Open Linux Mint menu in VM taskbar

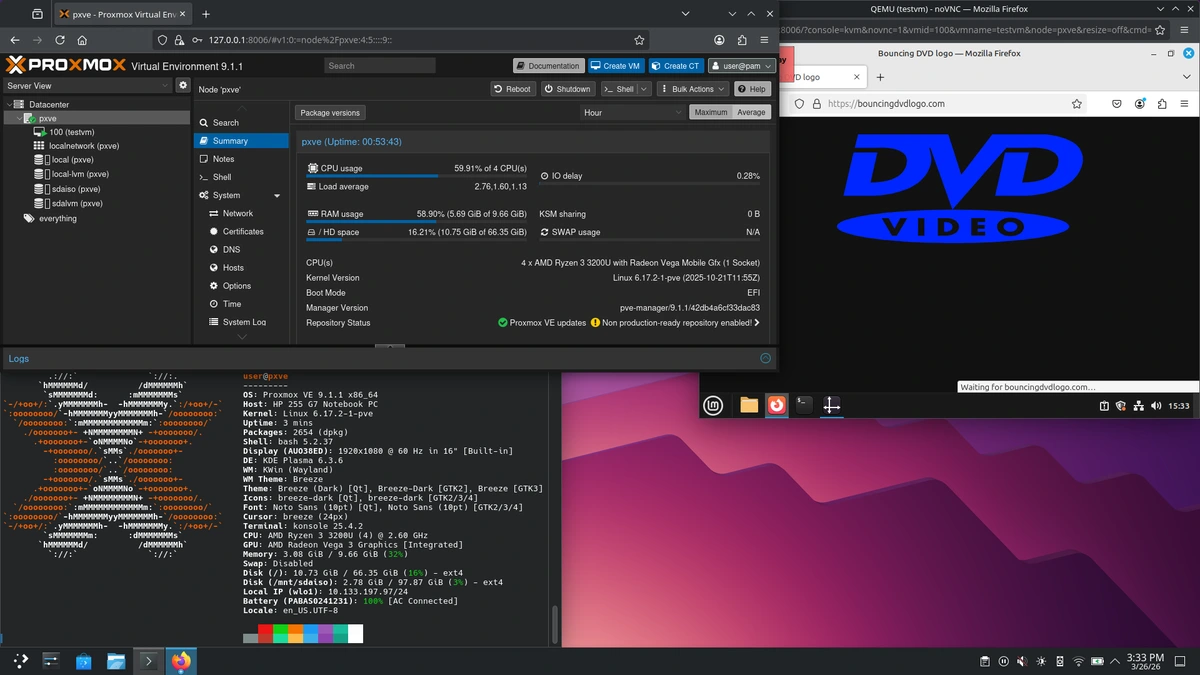(713, 405)
